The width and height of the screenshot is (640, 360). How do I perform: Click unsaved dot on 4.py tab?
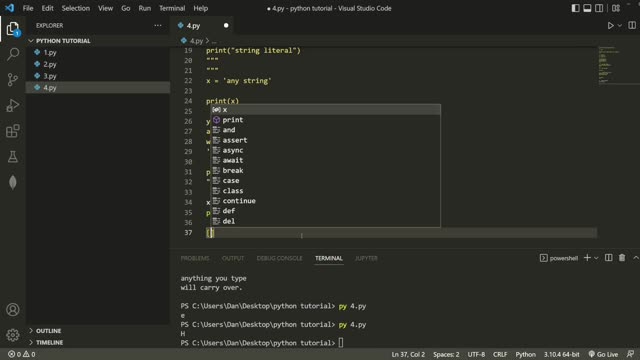(x=226, y=25)
